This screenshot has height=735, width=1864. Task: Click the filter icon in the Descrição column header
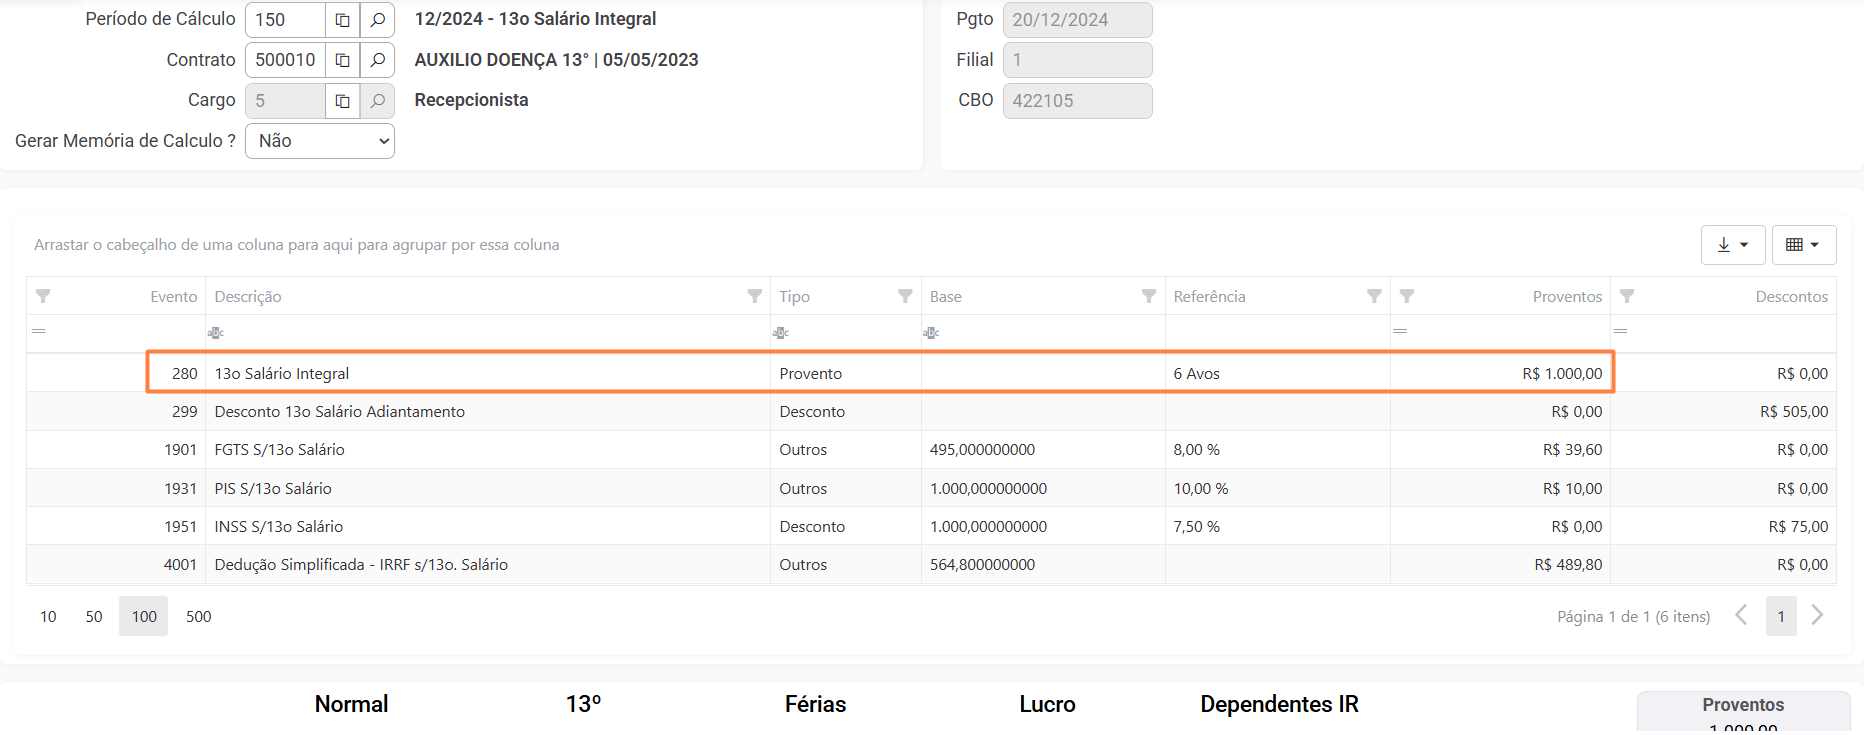(x=754, y=296)
